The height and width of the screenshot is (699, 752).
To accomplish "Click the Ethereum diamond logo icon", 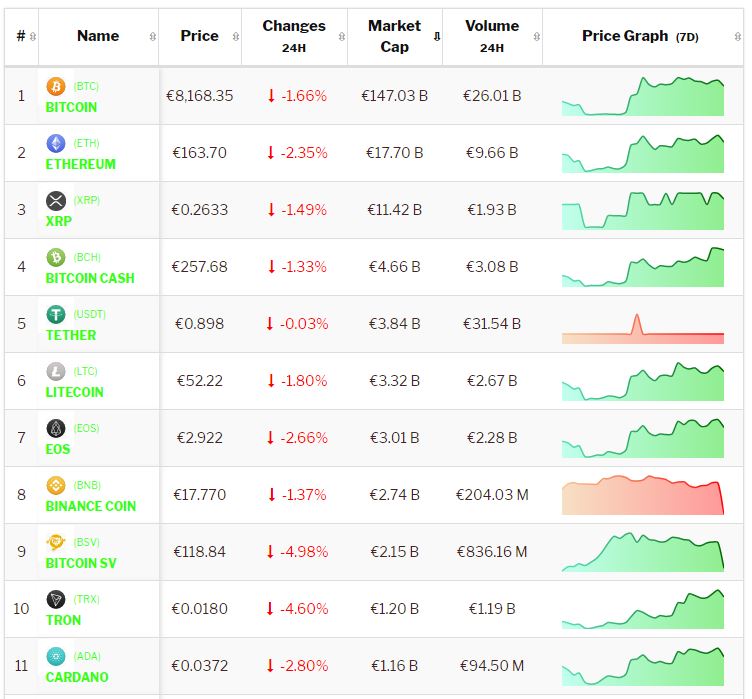I will tap(56, 144).
